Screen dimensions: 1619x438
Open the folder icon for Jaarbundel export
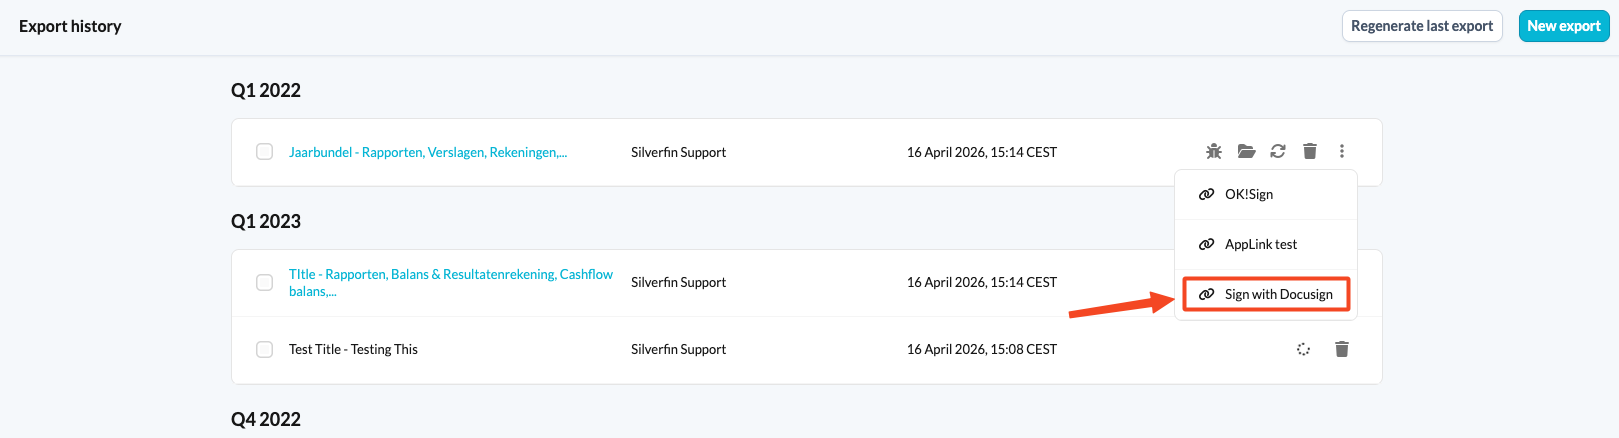coord(1246,152)
